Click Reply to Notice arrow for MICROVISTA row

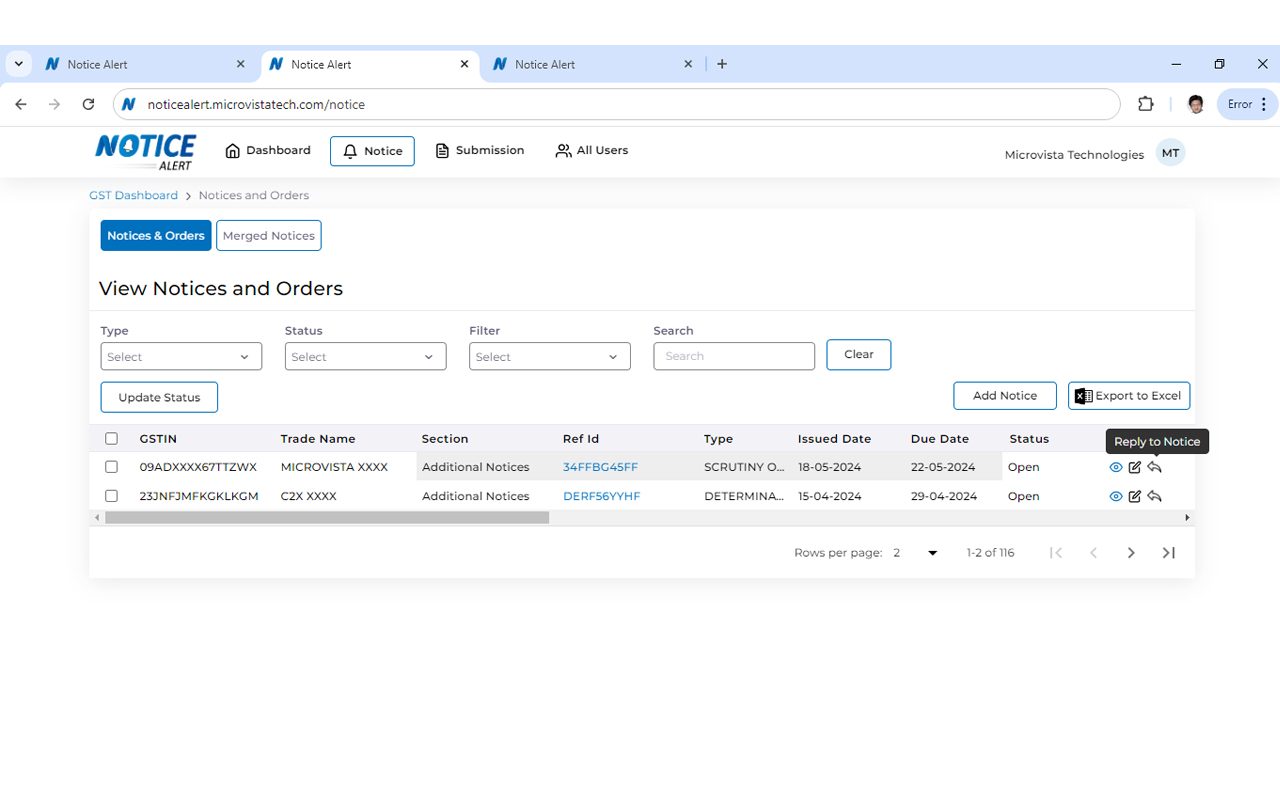click(x=1155, y=467)
